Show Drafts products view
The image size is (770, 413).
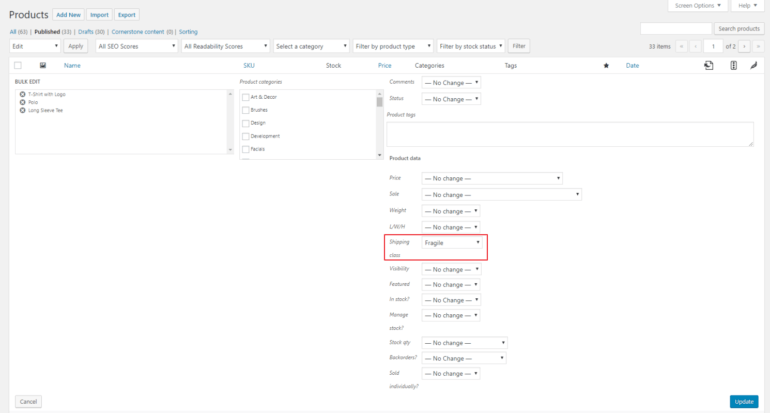click(85, 32)
